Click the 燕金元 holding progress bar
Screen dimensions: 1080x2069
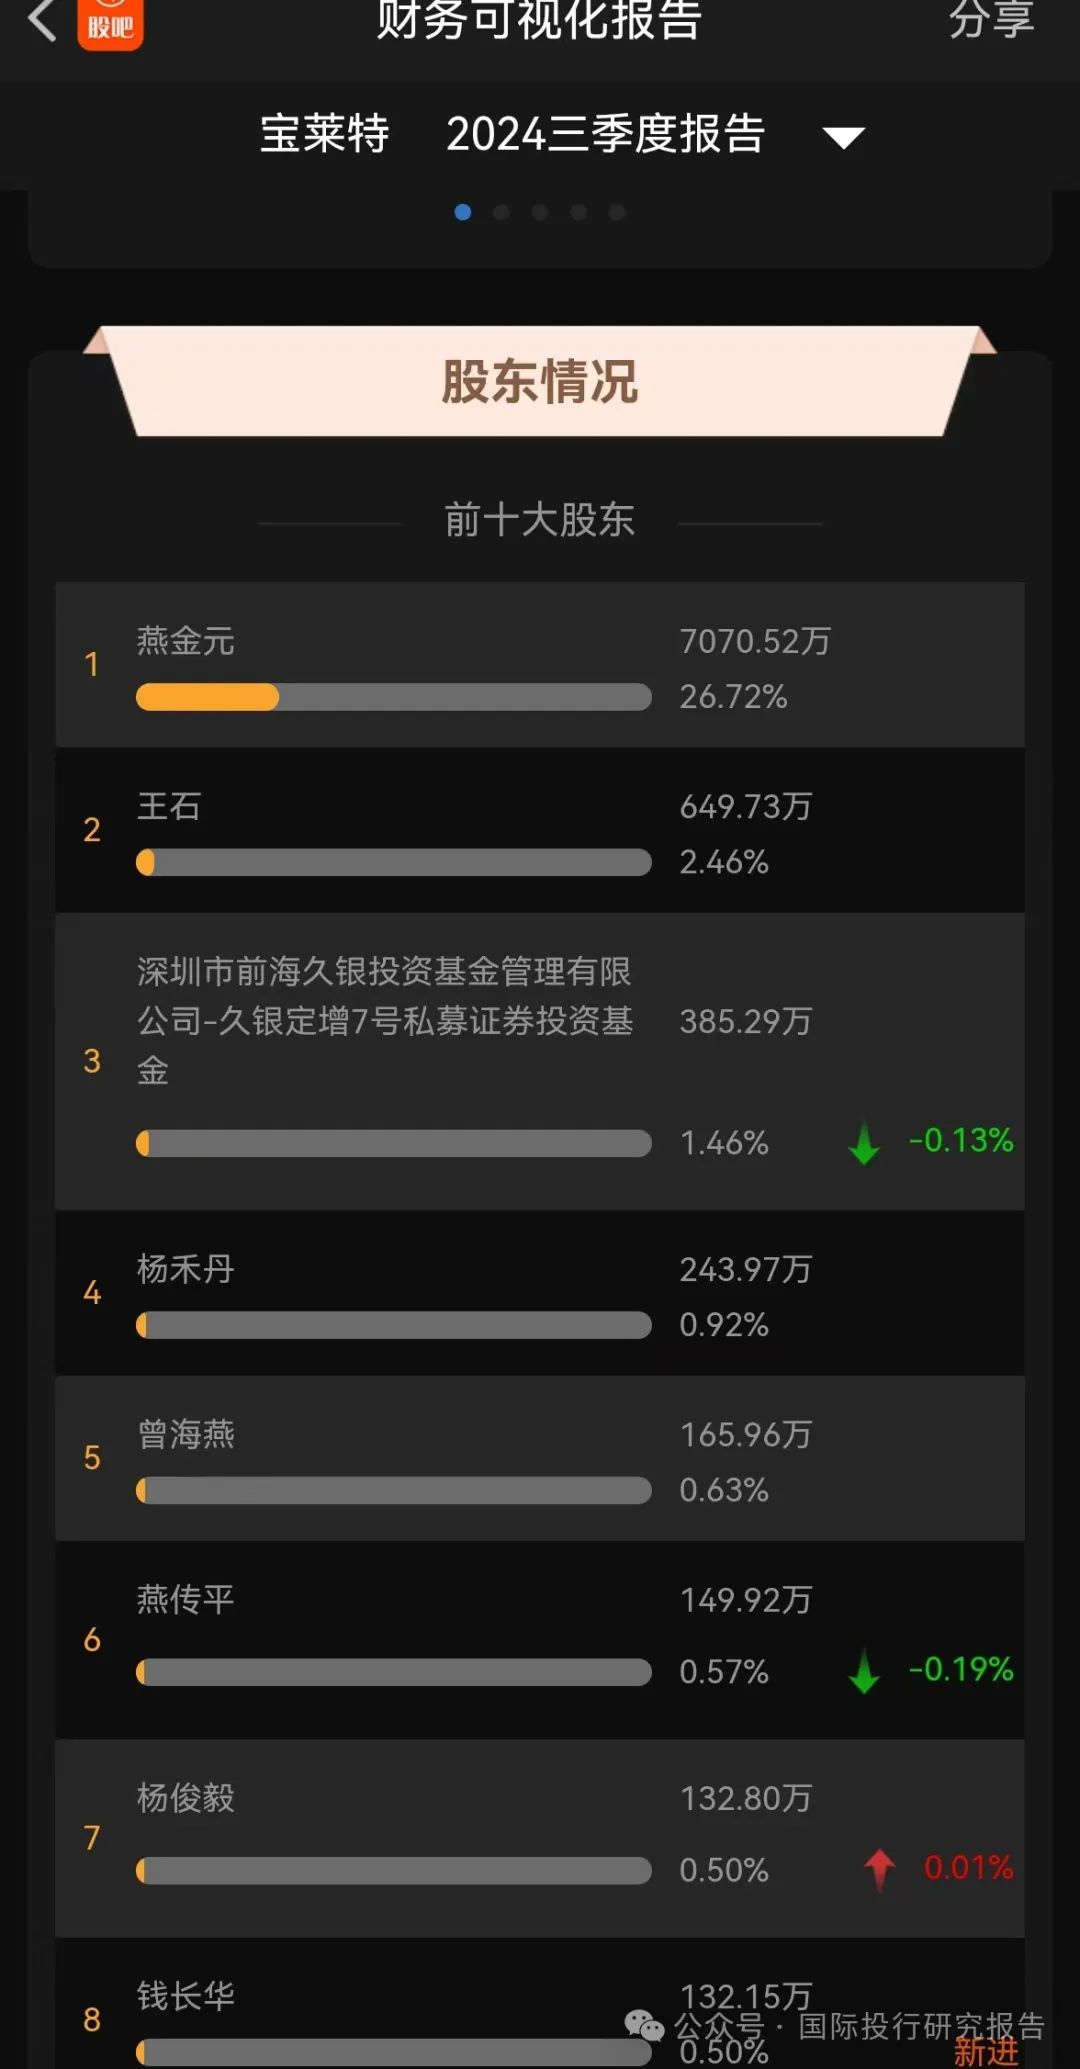[393, 697]
